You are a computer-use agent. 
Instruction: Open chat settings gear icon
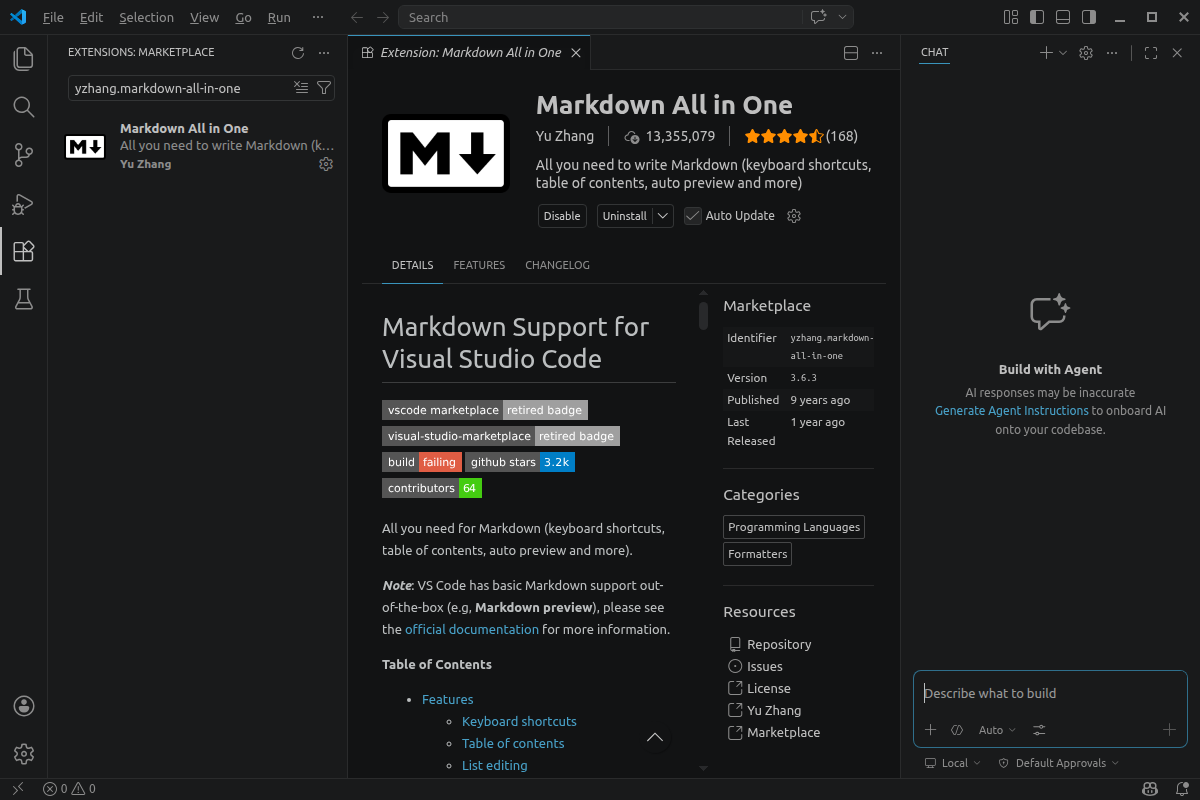pyautogui.click(x=1086, y=53)
